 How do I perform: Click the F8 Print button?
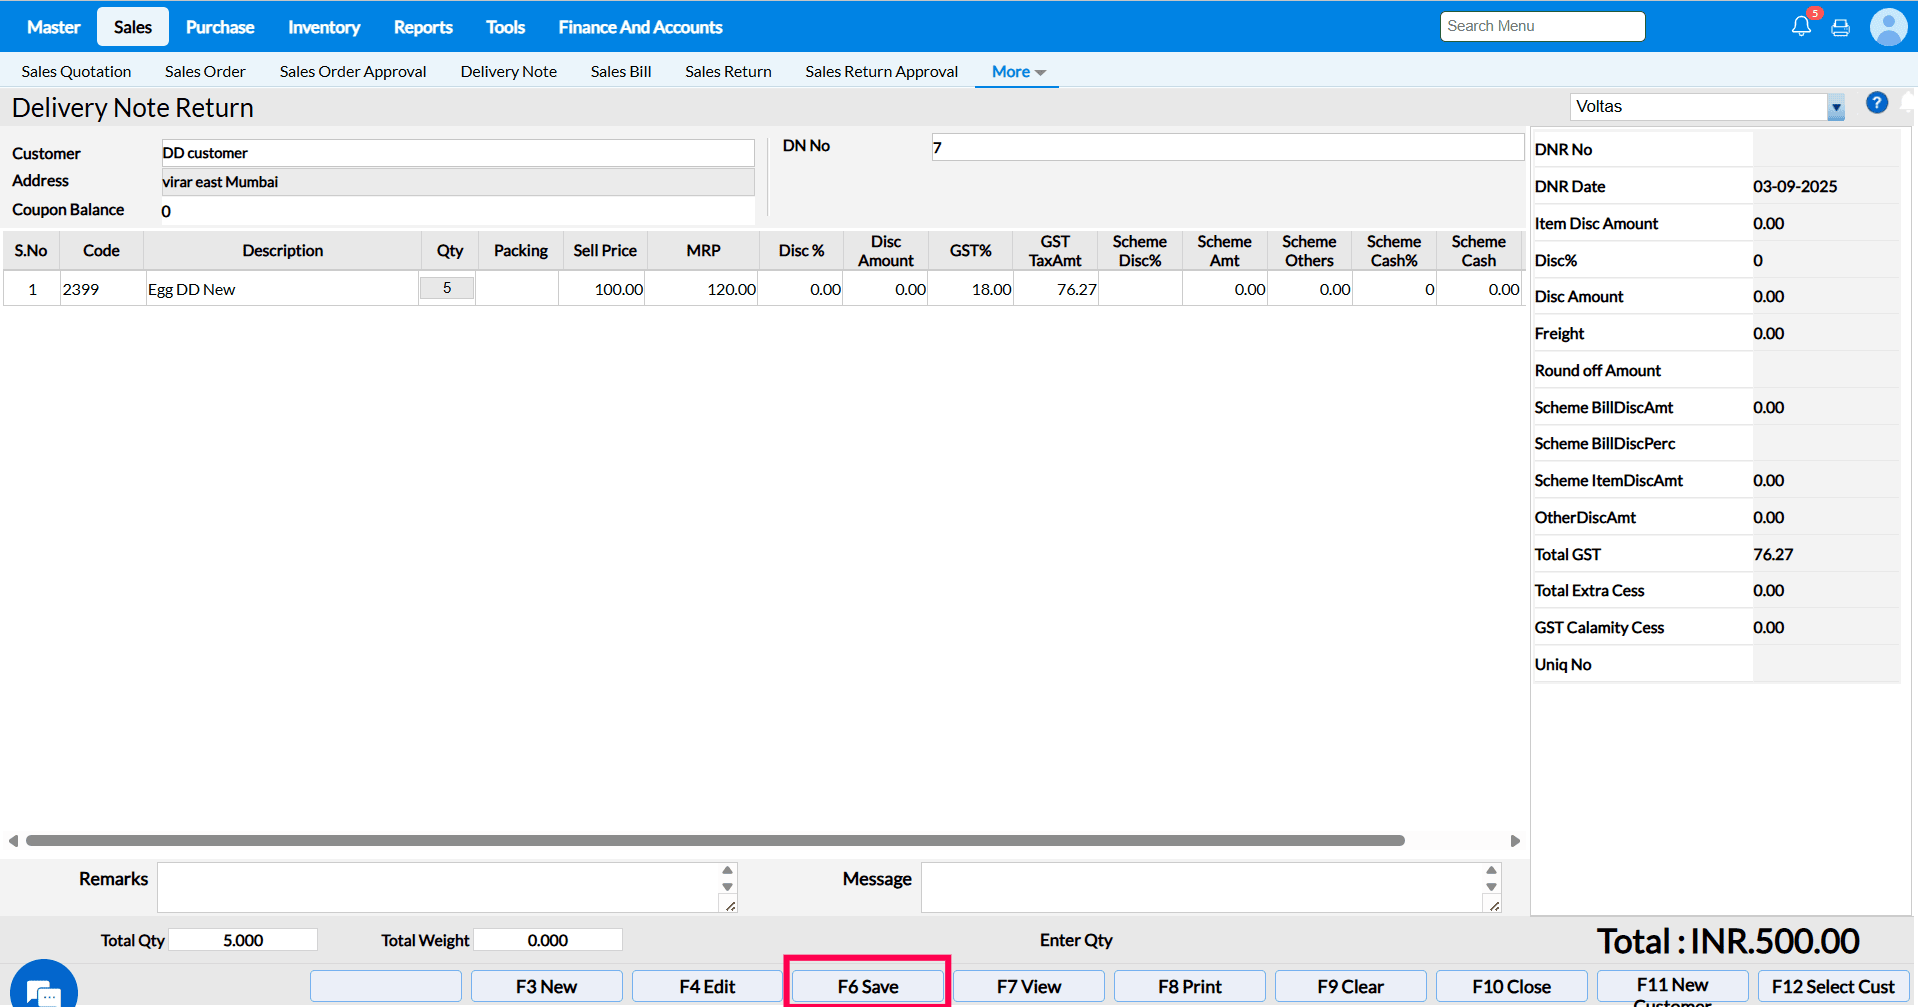coord(1189,986)
